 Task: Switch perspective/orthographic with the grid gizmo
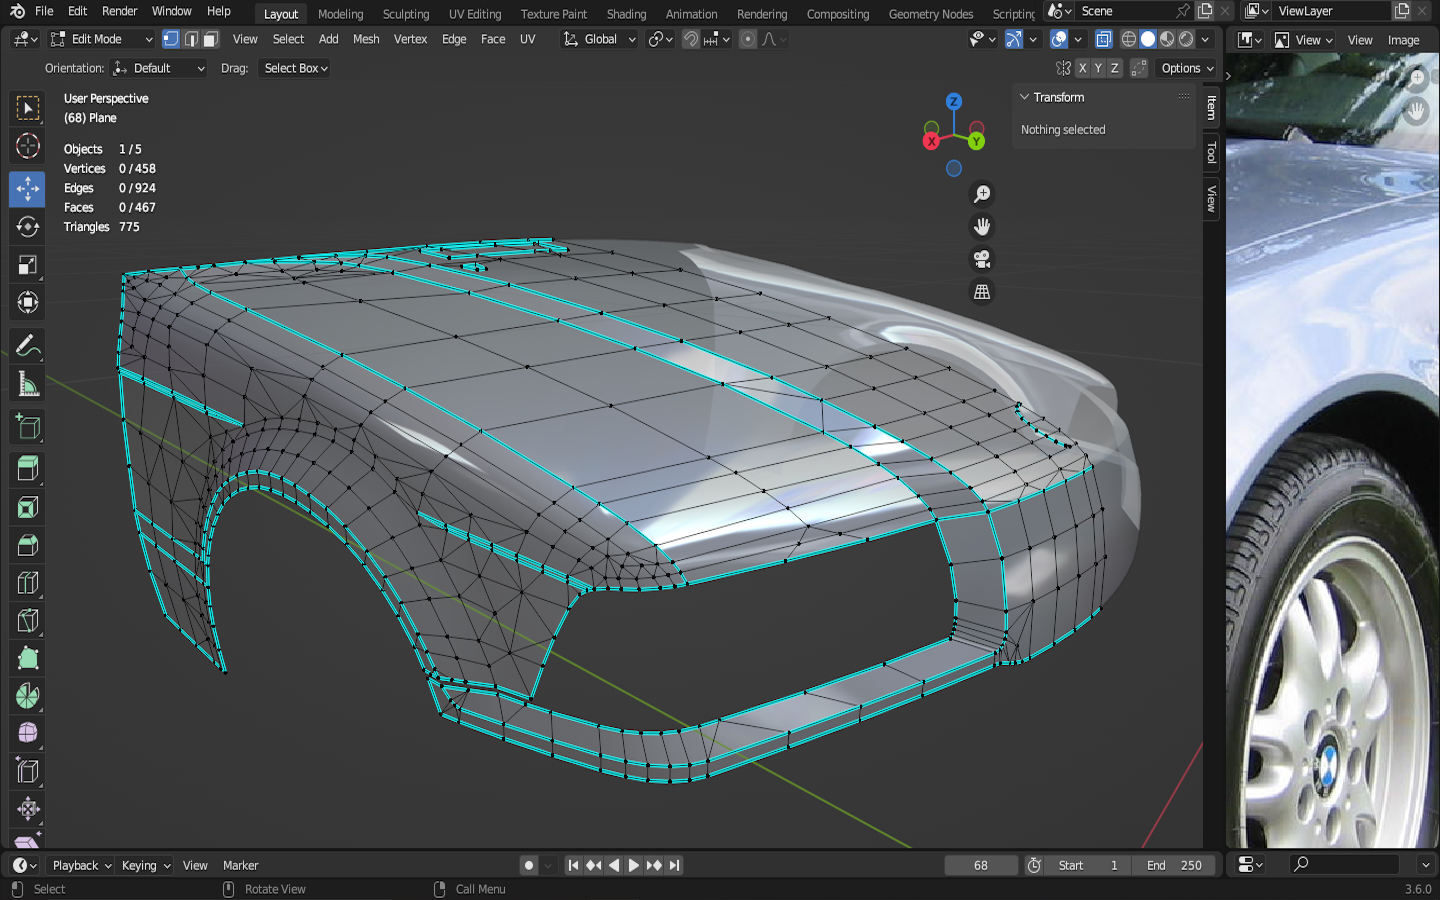click(x=982, y=292)
